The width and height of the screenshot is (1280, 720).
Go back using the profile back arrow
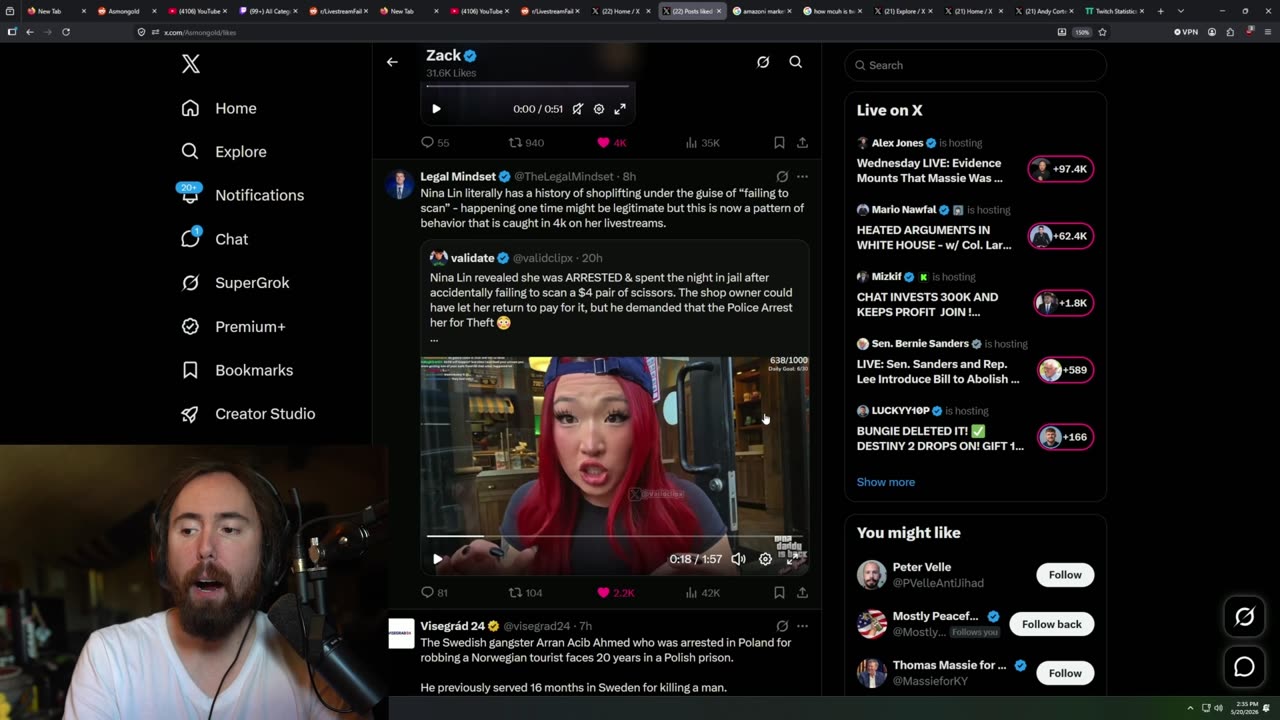392,62
